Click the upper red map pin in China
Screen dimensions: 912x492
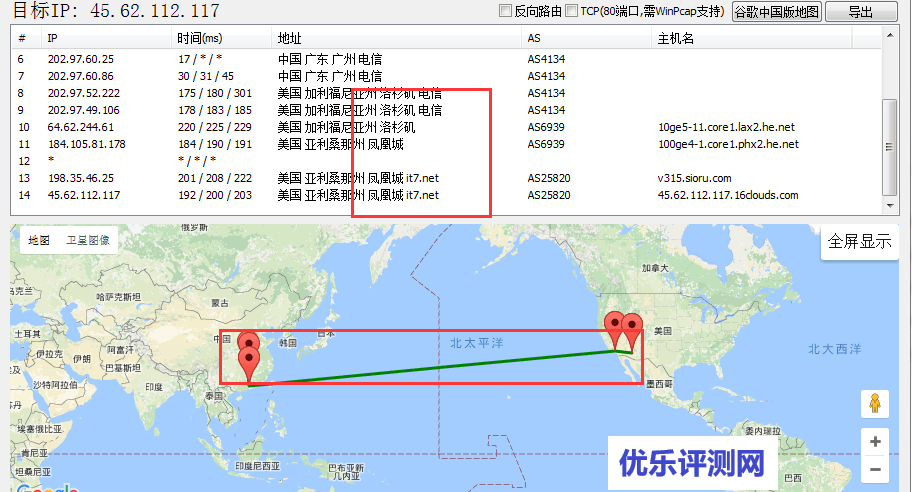click(249, 340)
